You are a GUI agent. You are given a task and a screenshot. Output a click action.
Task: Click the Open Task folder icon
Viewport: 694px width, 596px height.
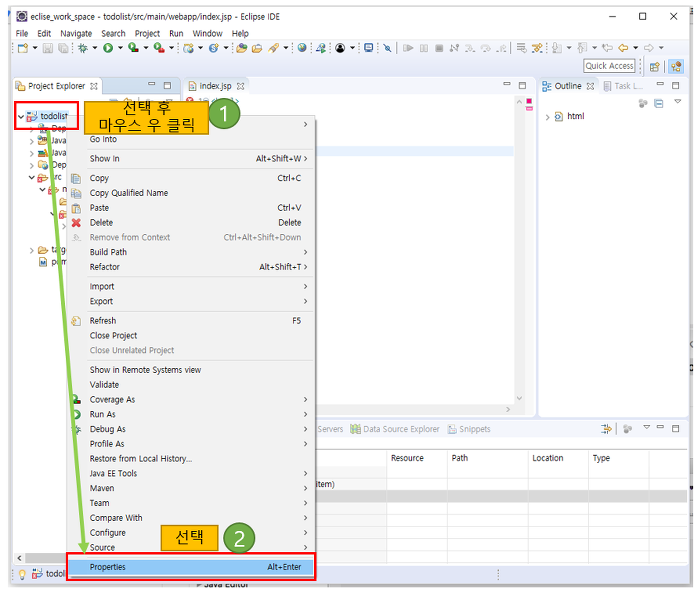(257, 48)
